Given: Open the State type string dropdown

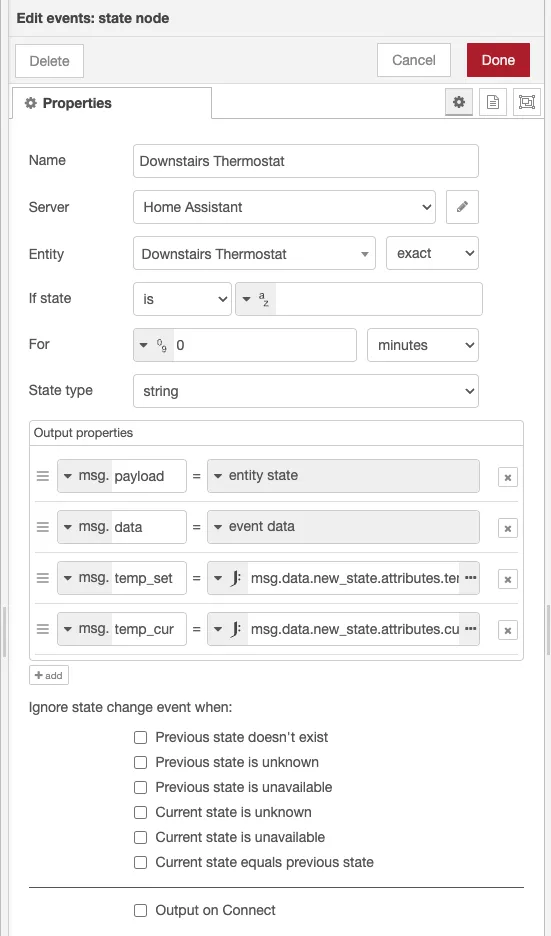Looking at the screenshot, I should point(306,391).
